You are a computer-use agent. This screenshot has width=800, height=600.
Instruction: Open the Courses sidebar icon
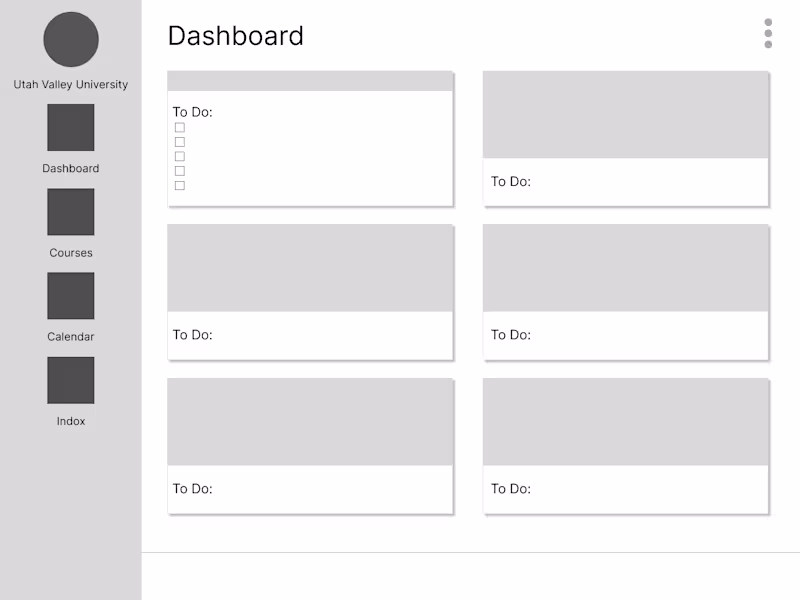tap(71, 212)
